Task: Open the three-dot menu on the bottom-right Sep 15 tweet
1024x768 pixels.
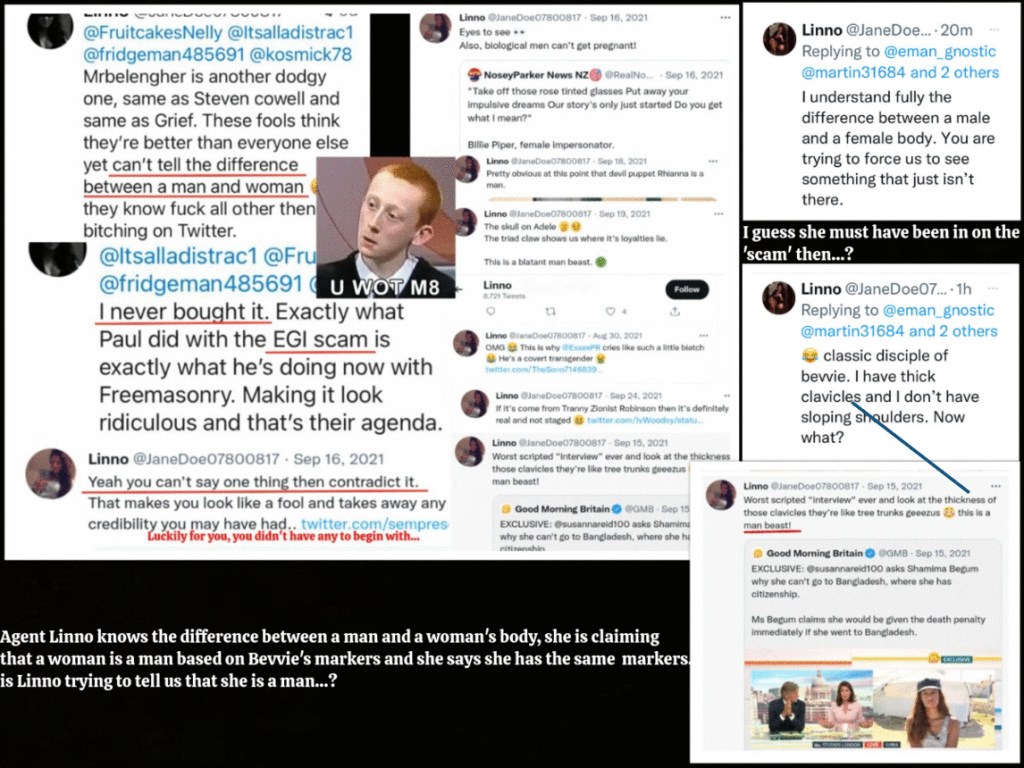Action: [995, 486]
